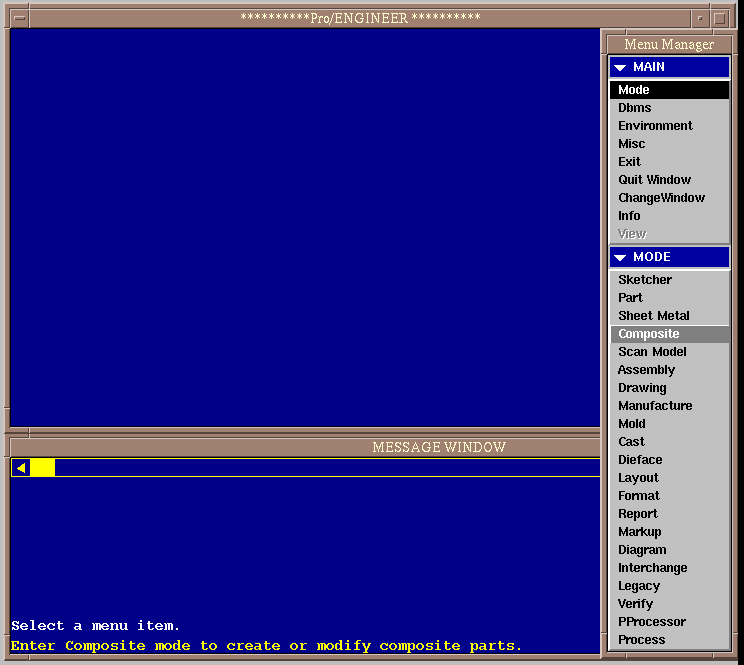Open the Info menu item

[670, 216]
